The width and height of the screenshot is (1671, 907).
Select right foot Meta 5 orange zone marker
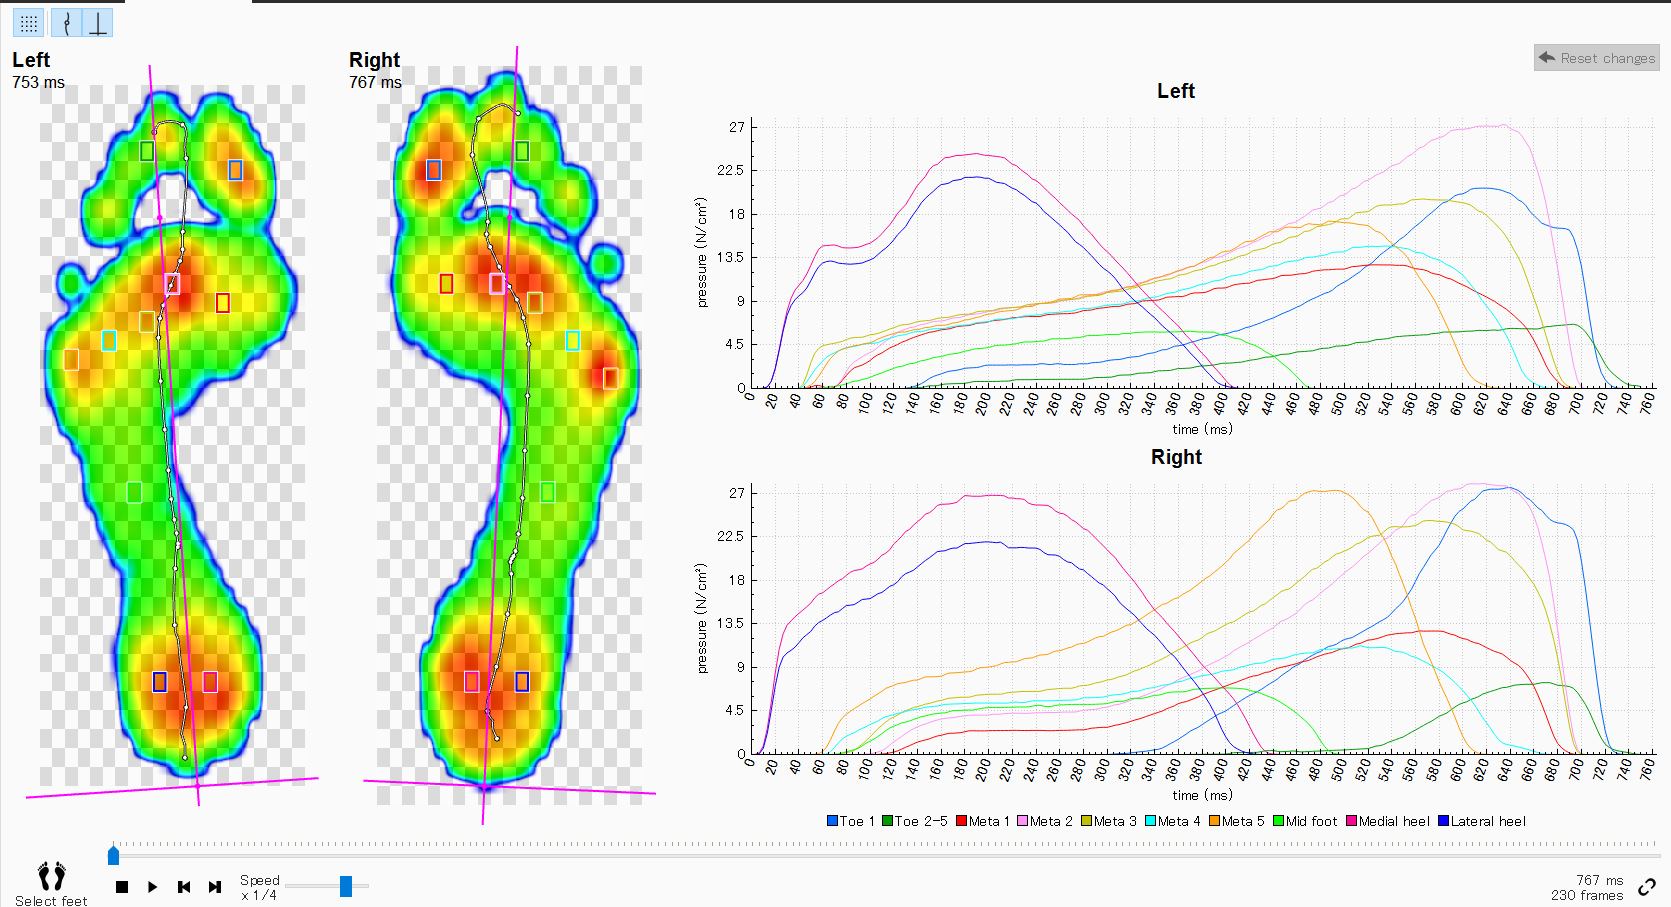pyautogui.click(x=610, y=378)
